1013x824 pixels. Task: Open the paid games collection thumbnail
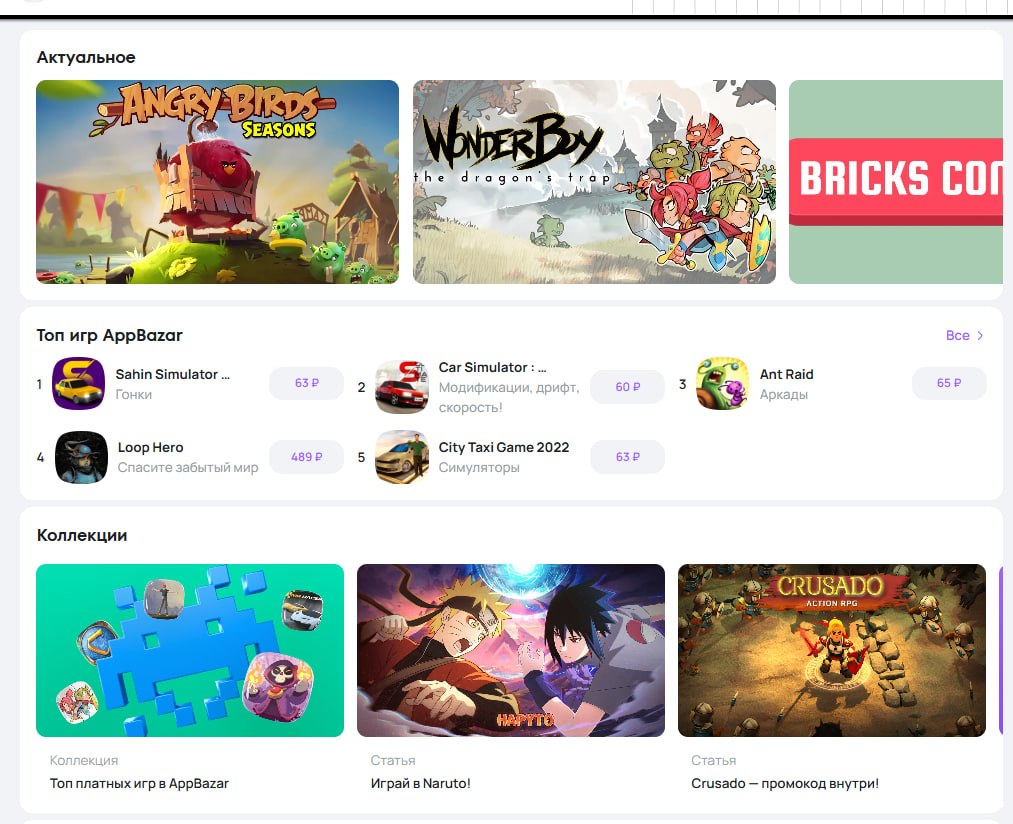pyautogui.click(x=190, y=650)
